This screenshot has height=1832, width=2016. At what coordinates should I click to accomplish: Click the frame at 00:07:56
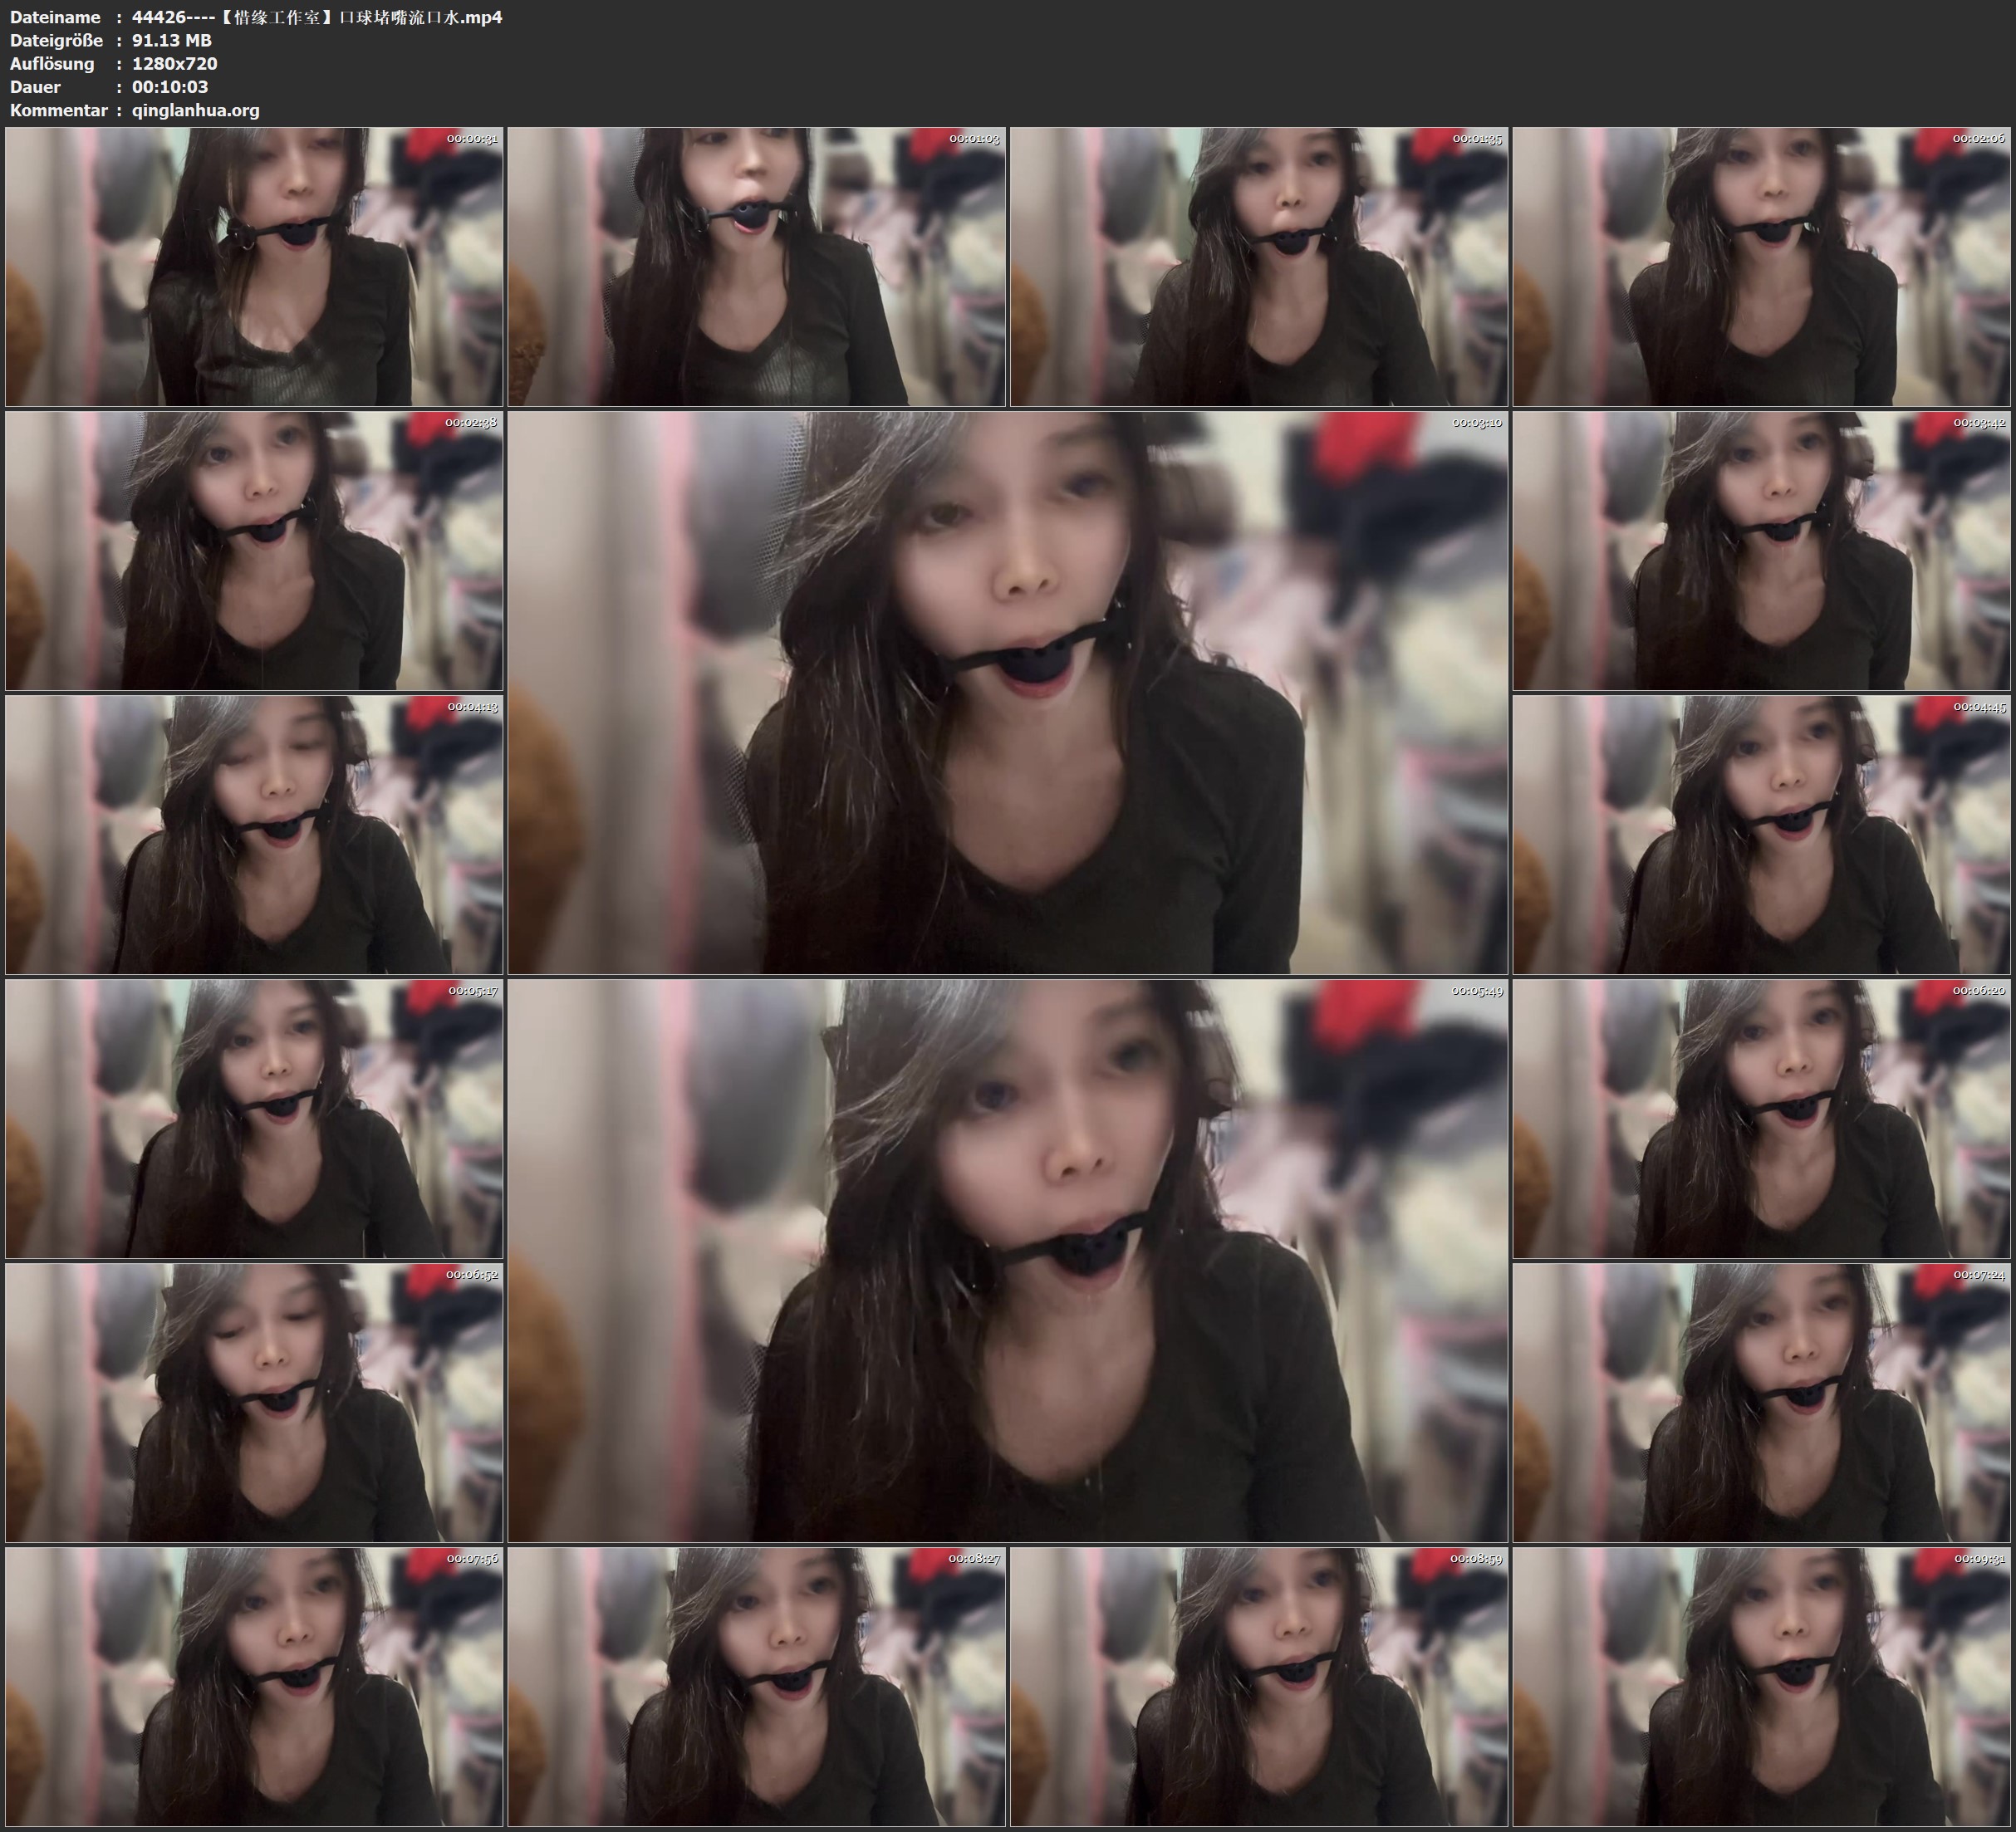254,1687
